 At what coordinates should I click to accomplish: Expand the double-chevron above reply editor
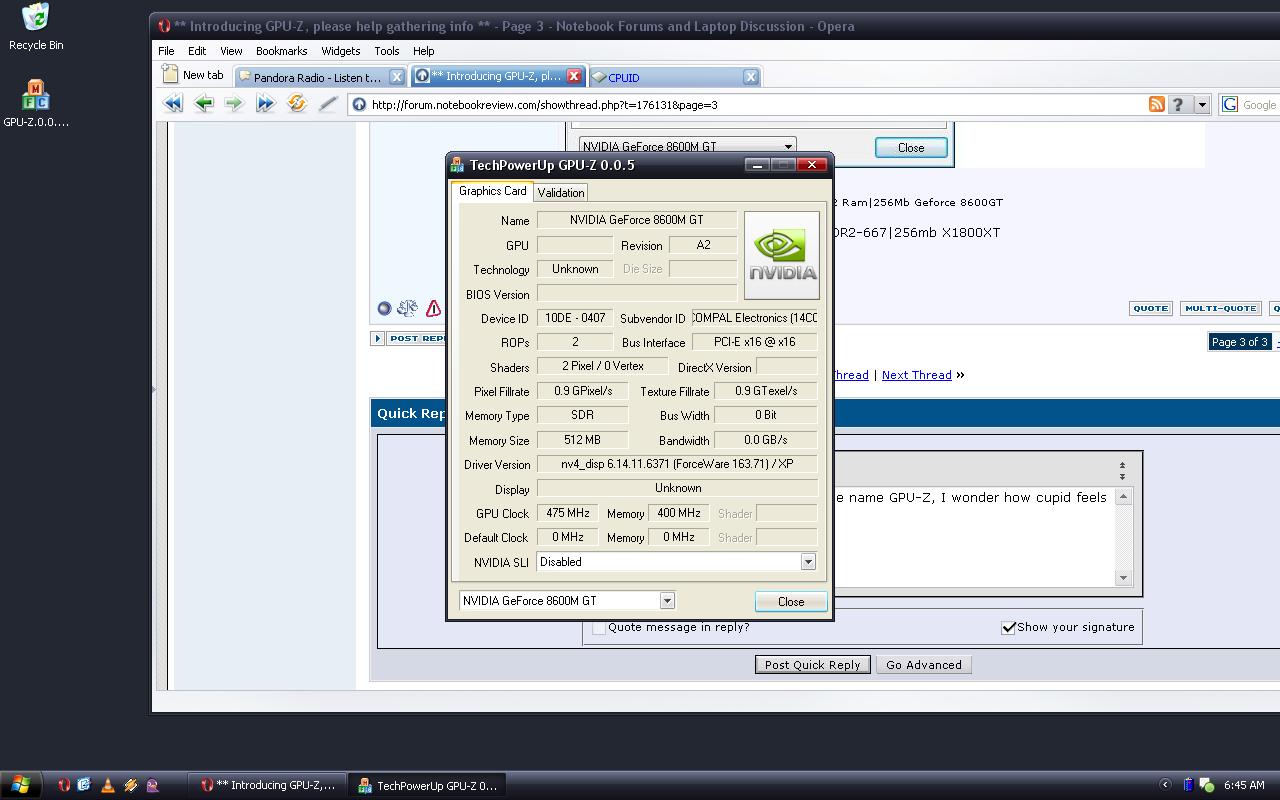tap(1122, 469)
